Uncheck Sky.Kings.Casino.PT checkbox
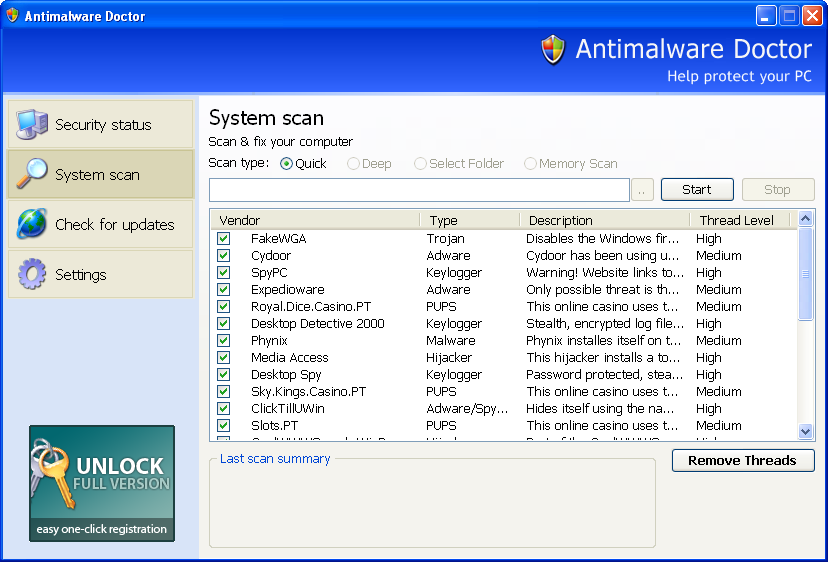This screenshot has width=828, height=562. 223,391
